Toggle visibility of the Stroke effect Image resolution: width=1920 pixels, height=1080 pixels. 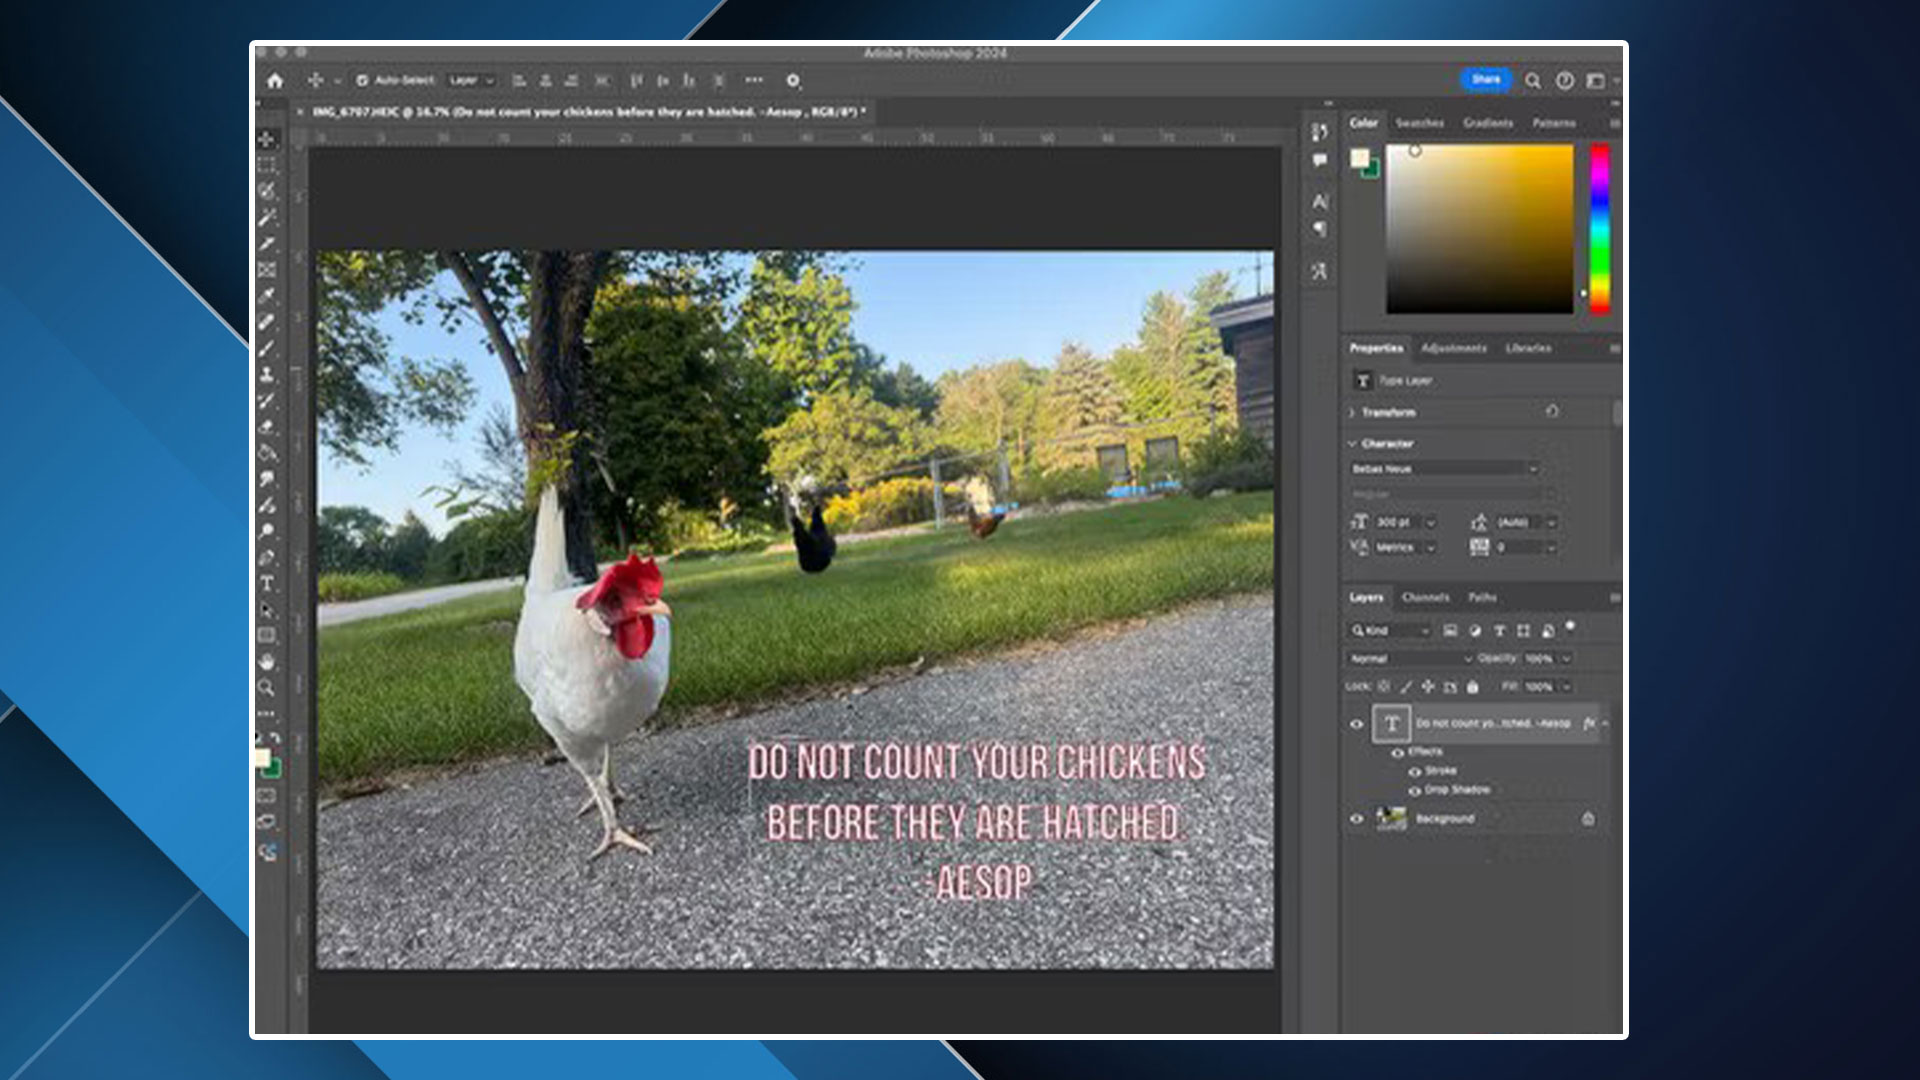[x=1415, y=771]
